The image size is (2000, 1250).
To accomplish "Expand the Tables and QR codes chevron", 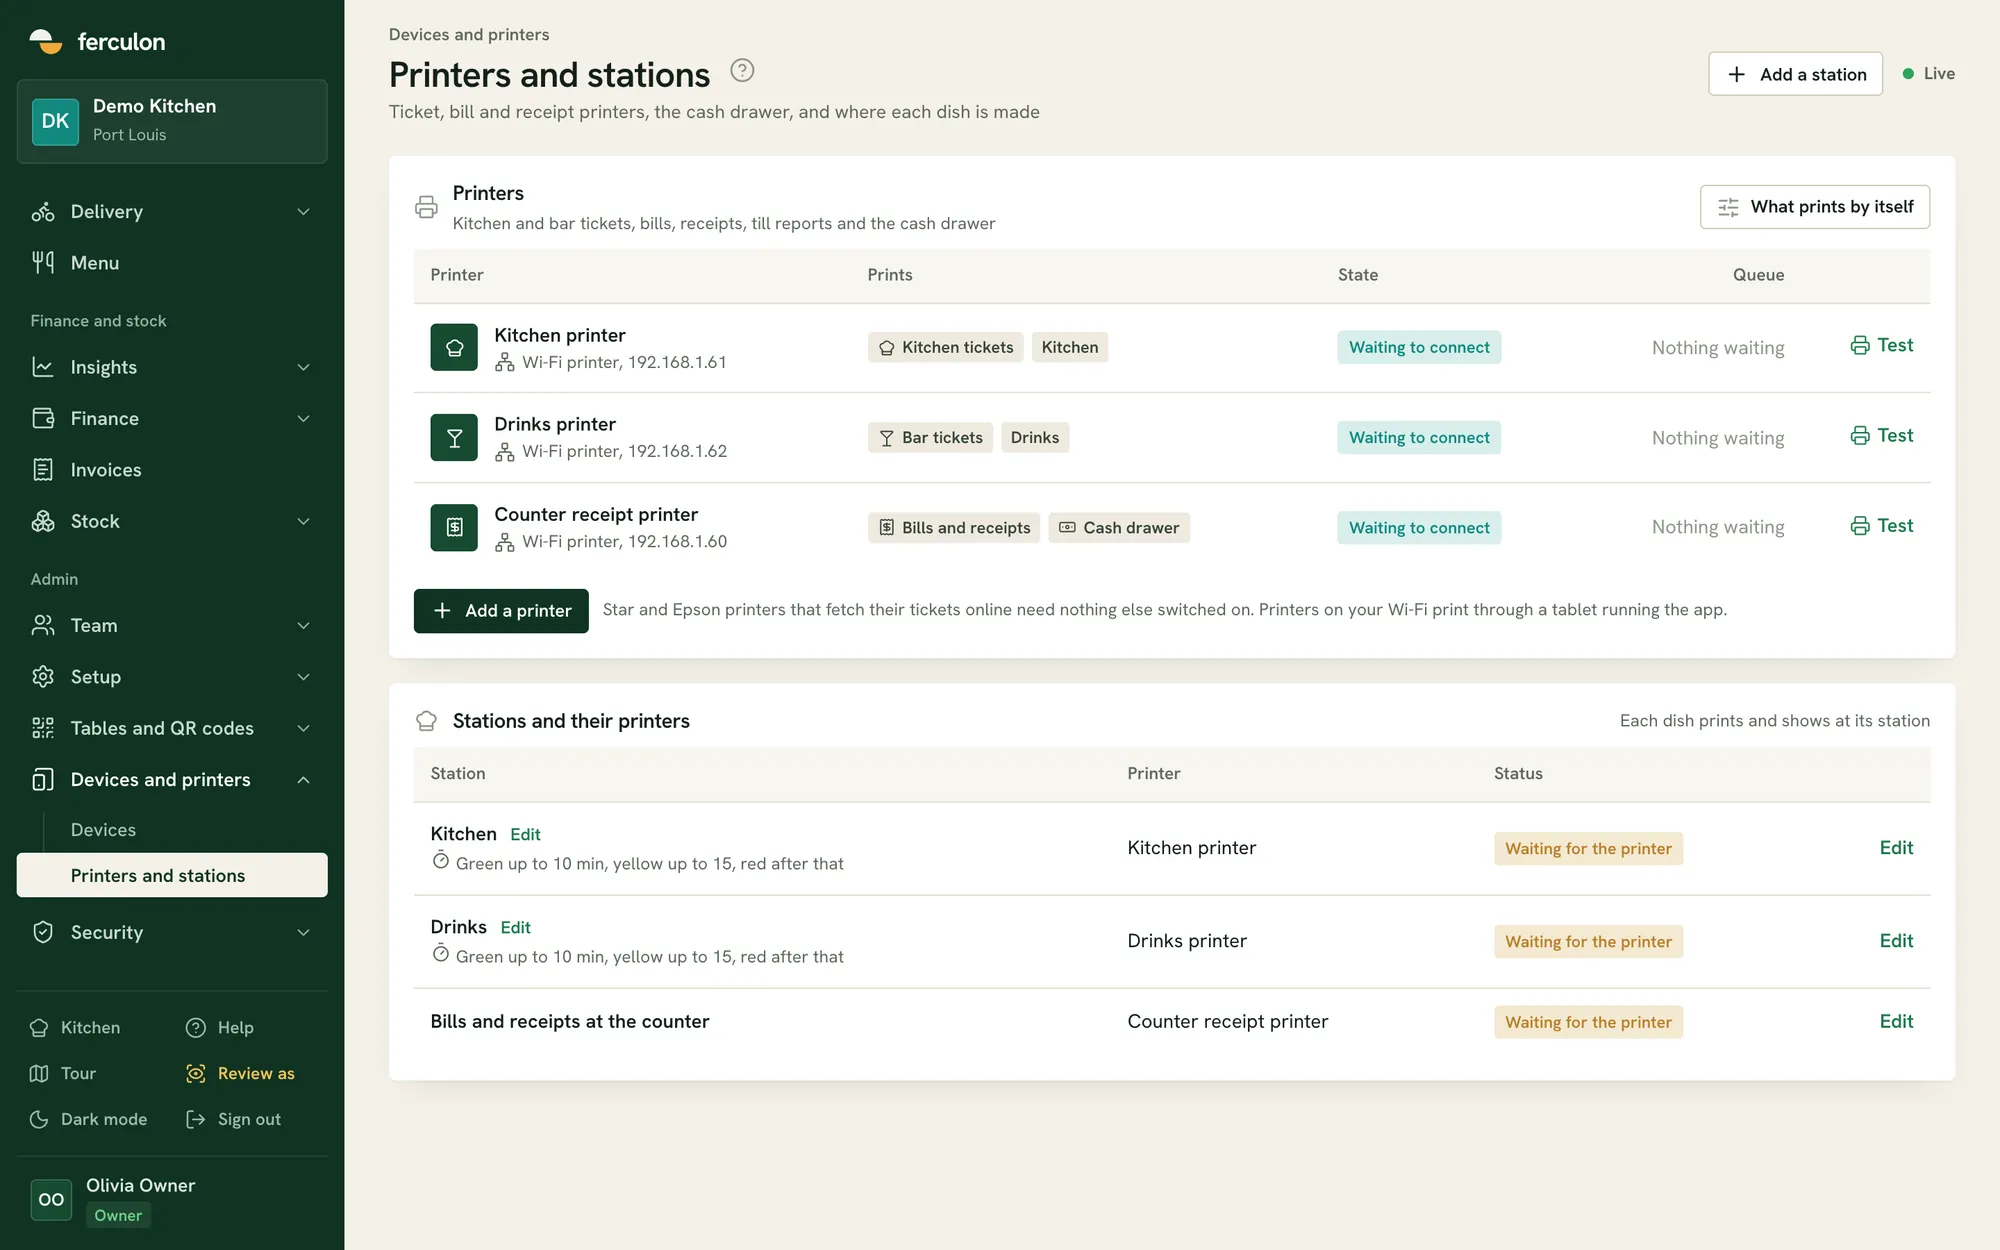I will (304, 728).
